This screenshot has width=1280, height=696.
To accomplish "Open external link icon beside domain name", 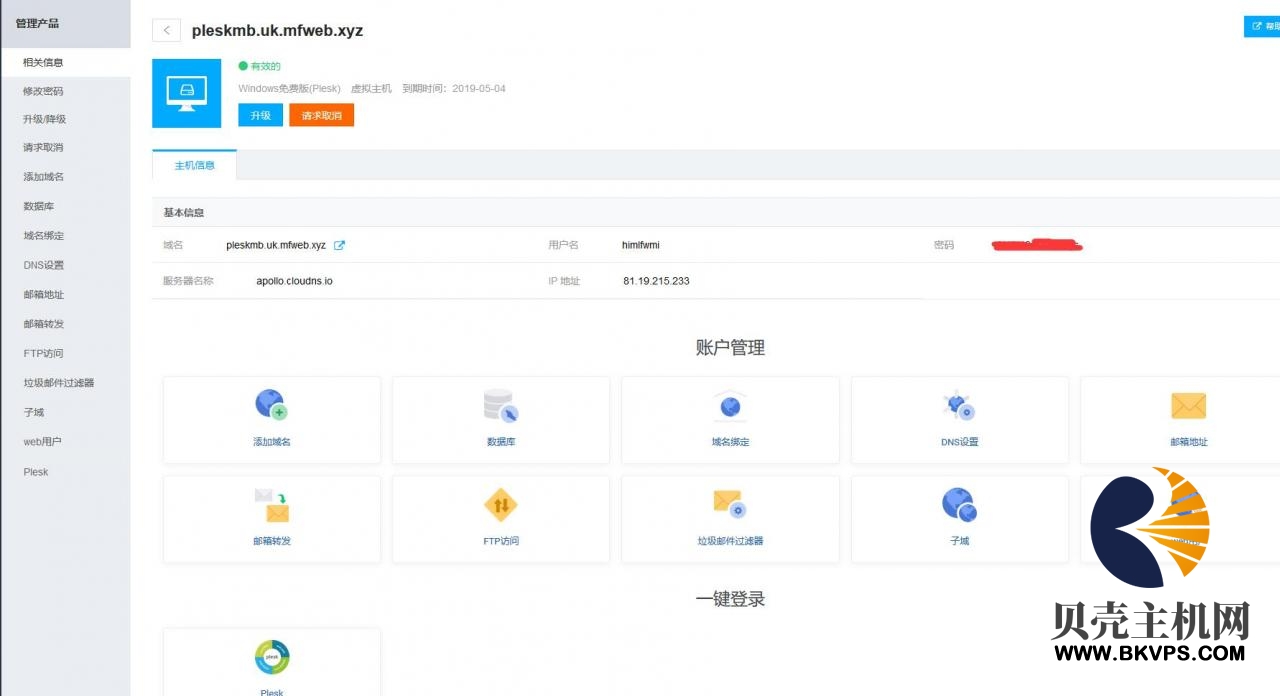I will [339, 245].
